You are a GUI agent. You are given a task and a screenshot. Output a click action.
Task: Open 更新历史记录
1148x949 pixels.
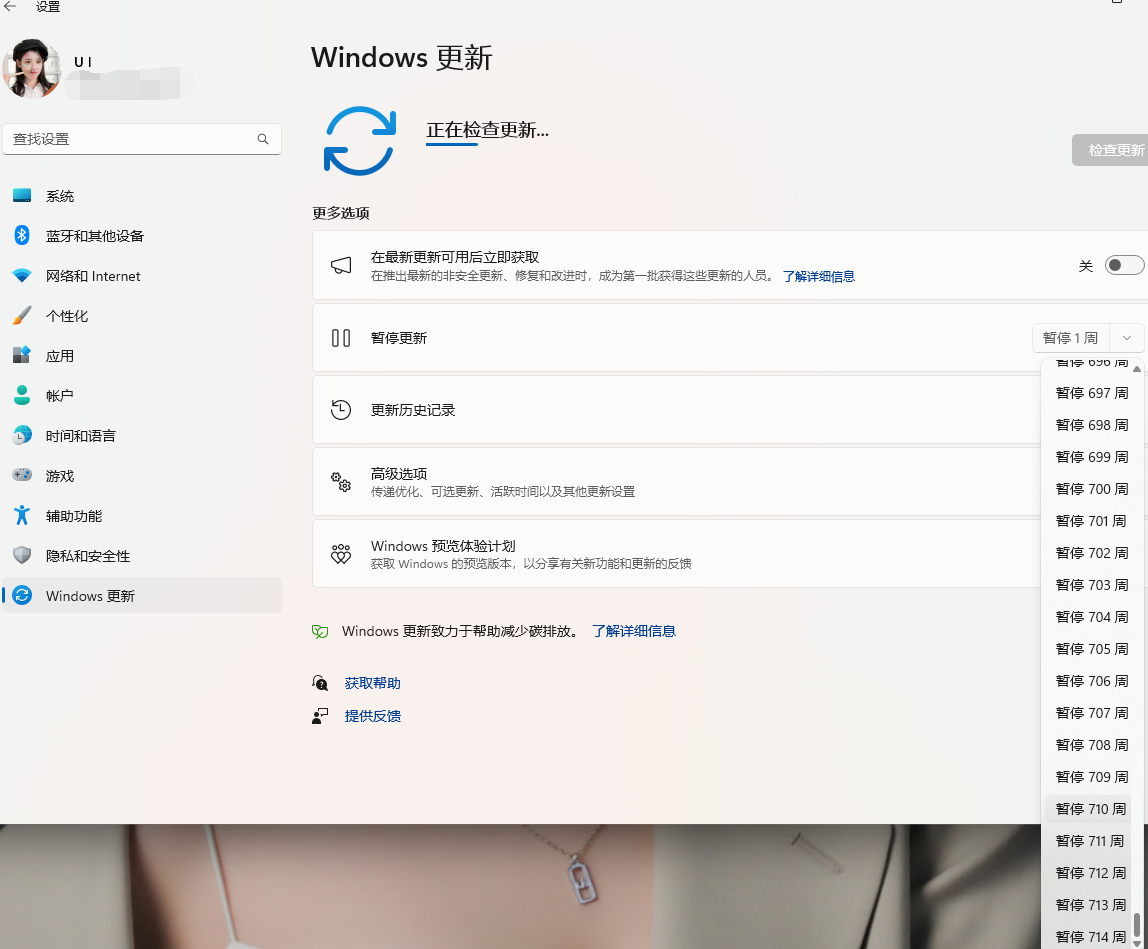tap(676, 409)
